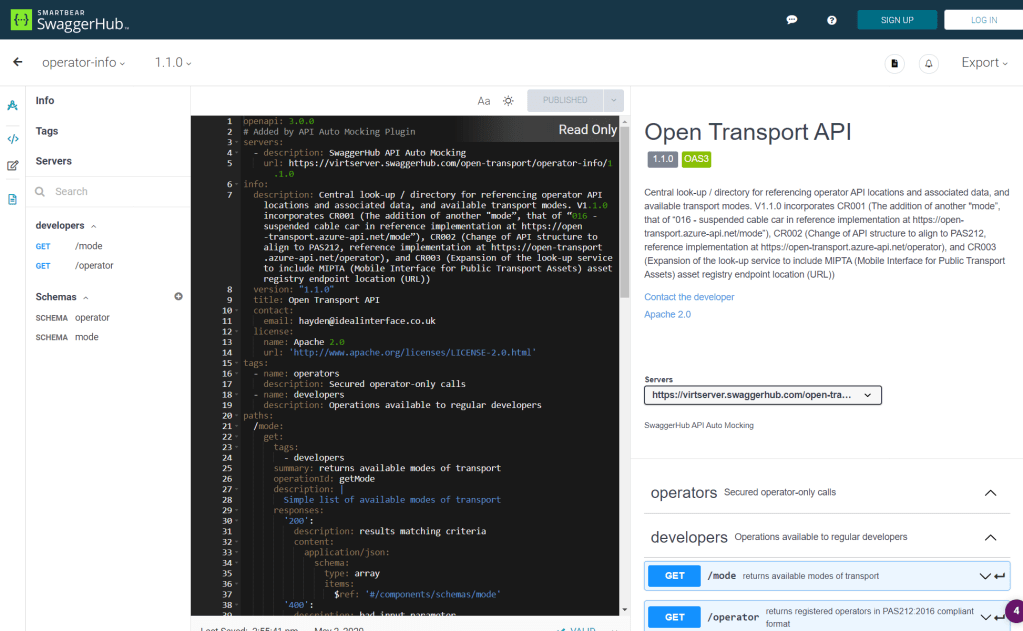
Task: Collapse the operators section chevron
Action: point(990,493)
